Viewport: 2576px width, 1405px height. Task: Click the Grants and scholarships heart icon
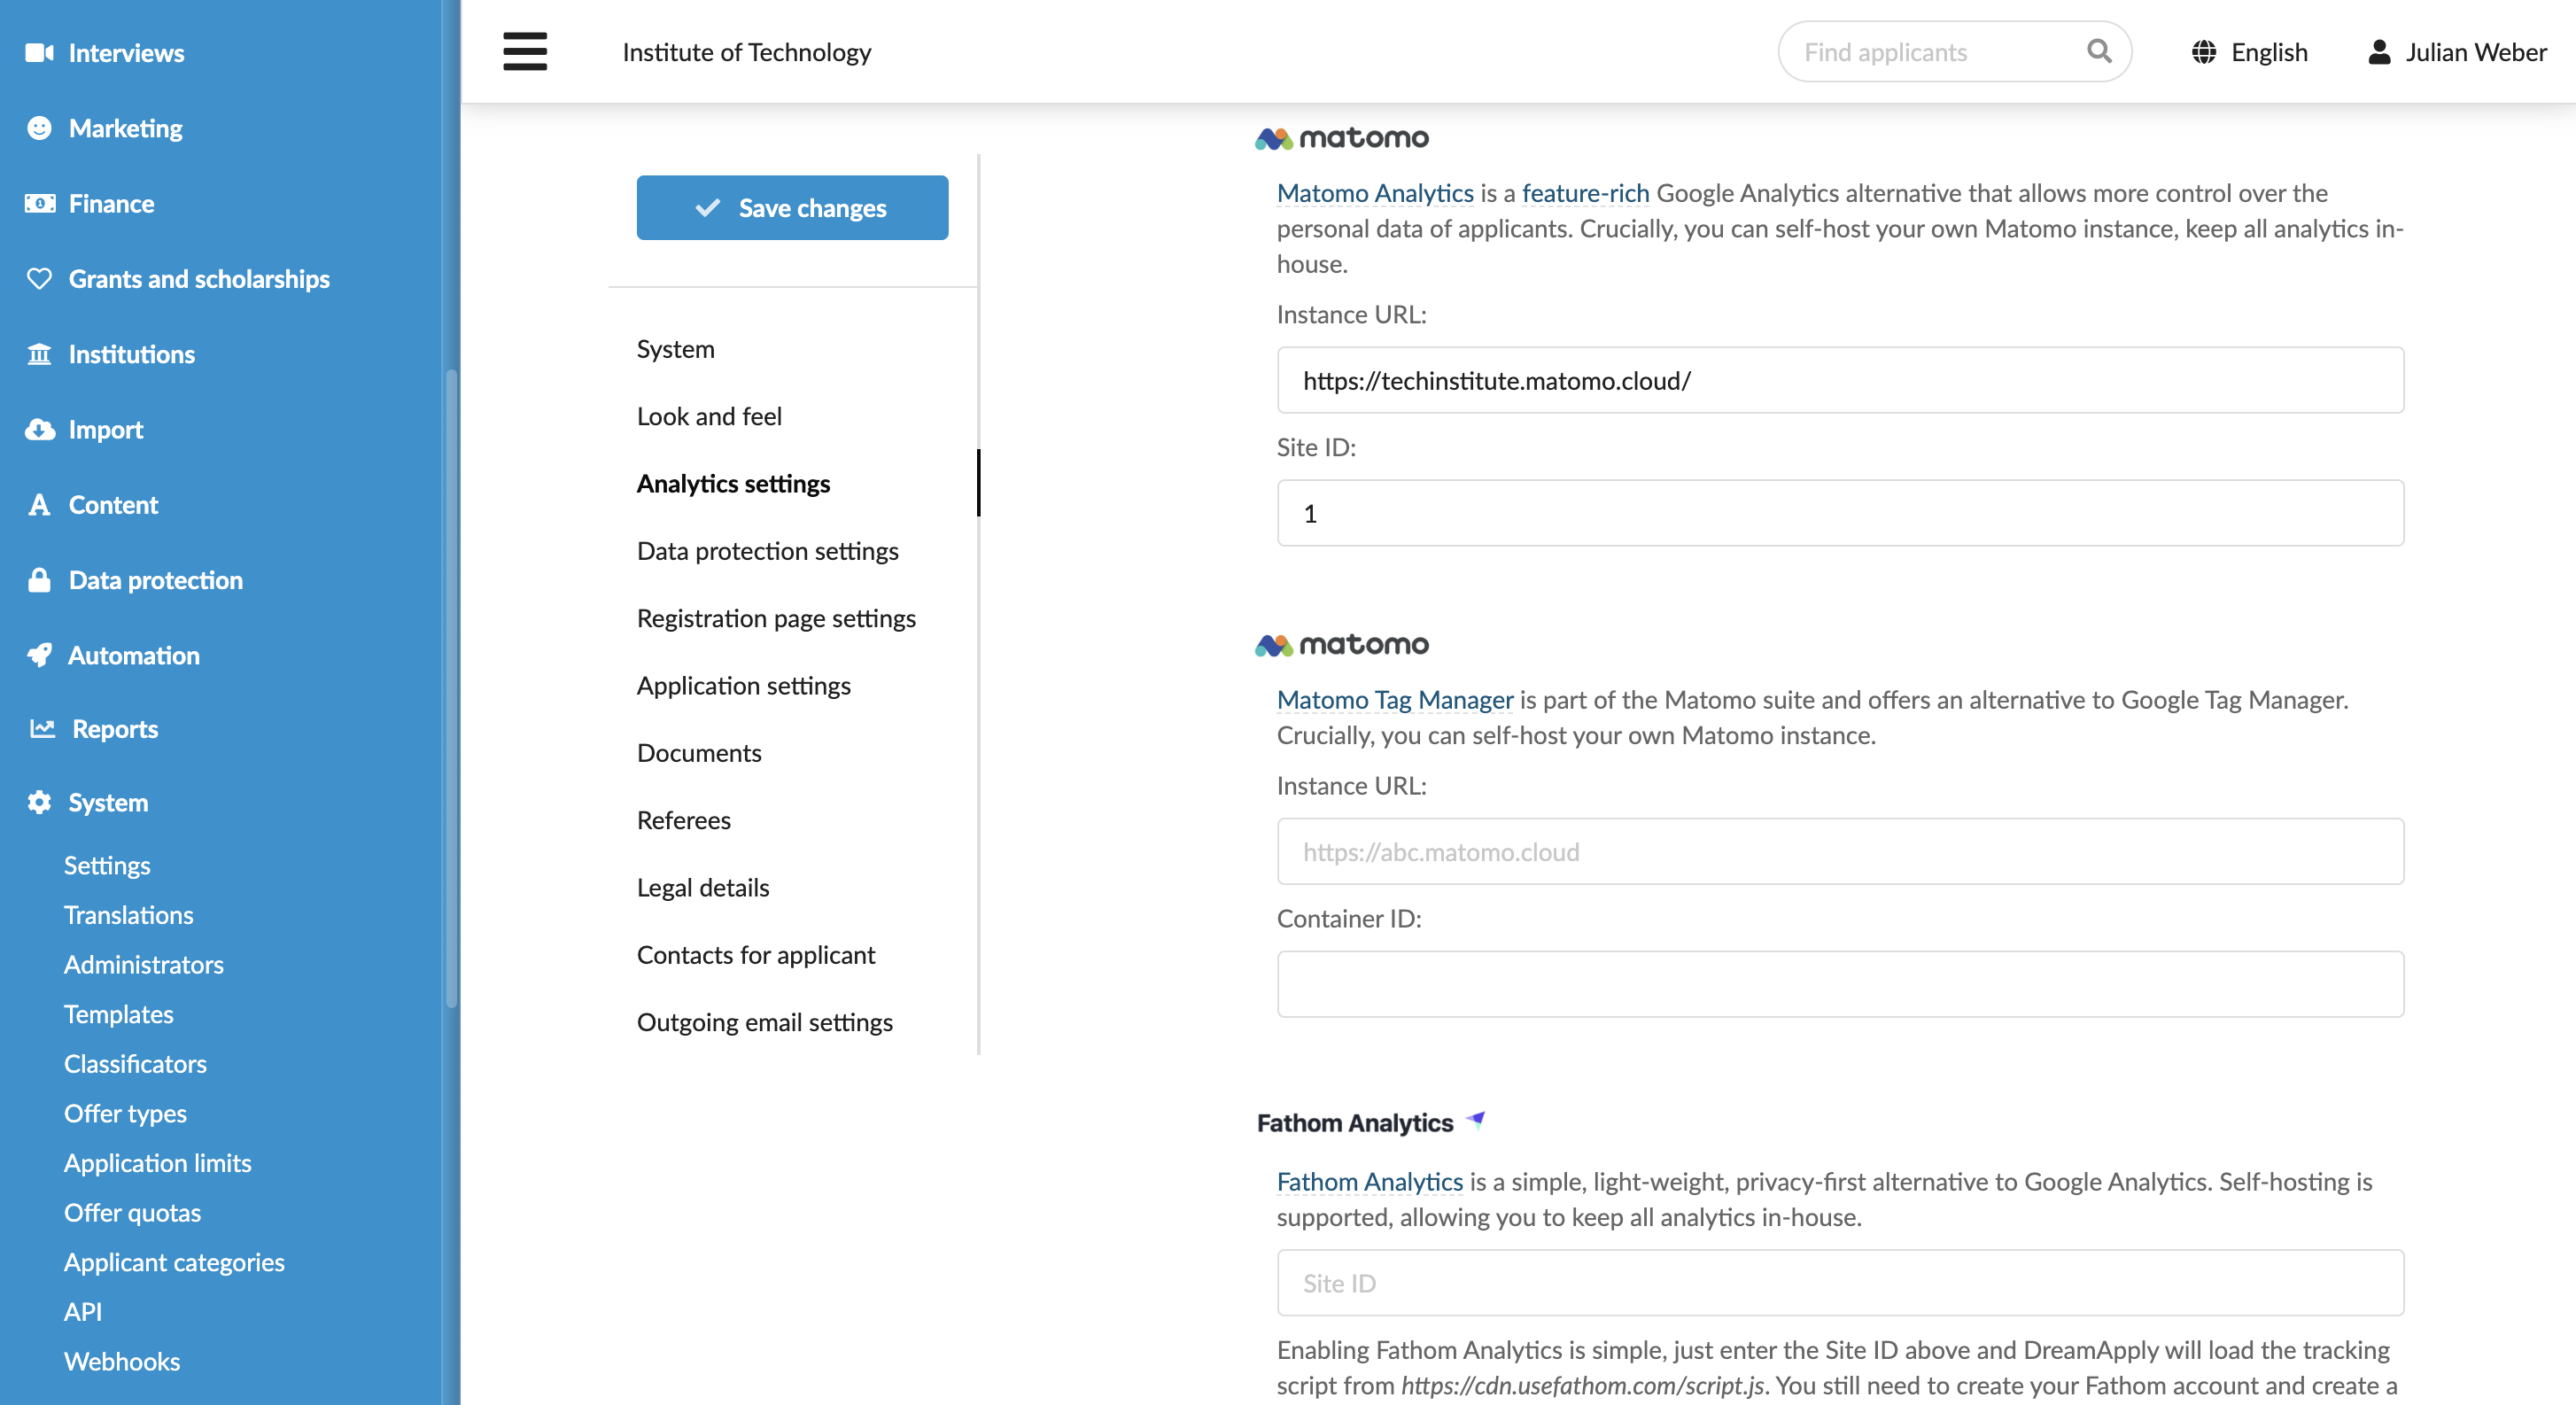coord(39,279)
